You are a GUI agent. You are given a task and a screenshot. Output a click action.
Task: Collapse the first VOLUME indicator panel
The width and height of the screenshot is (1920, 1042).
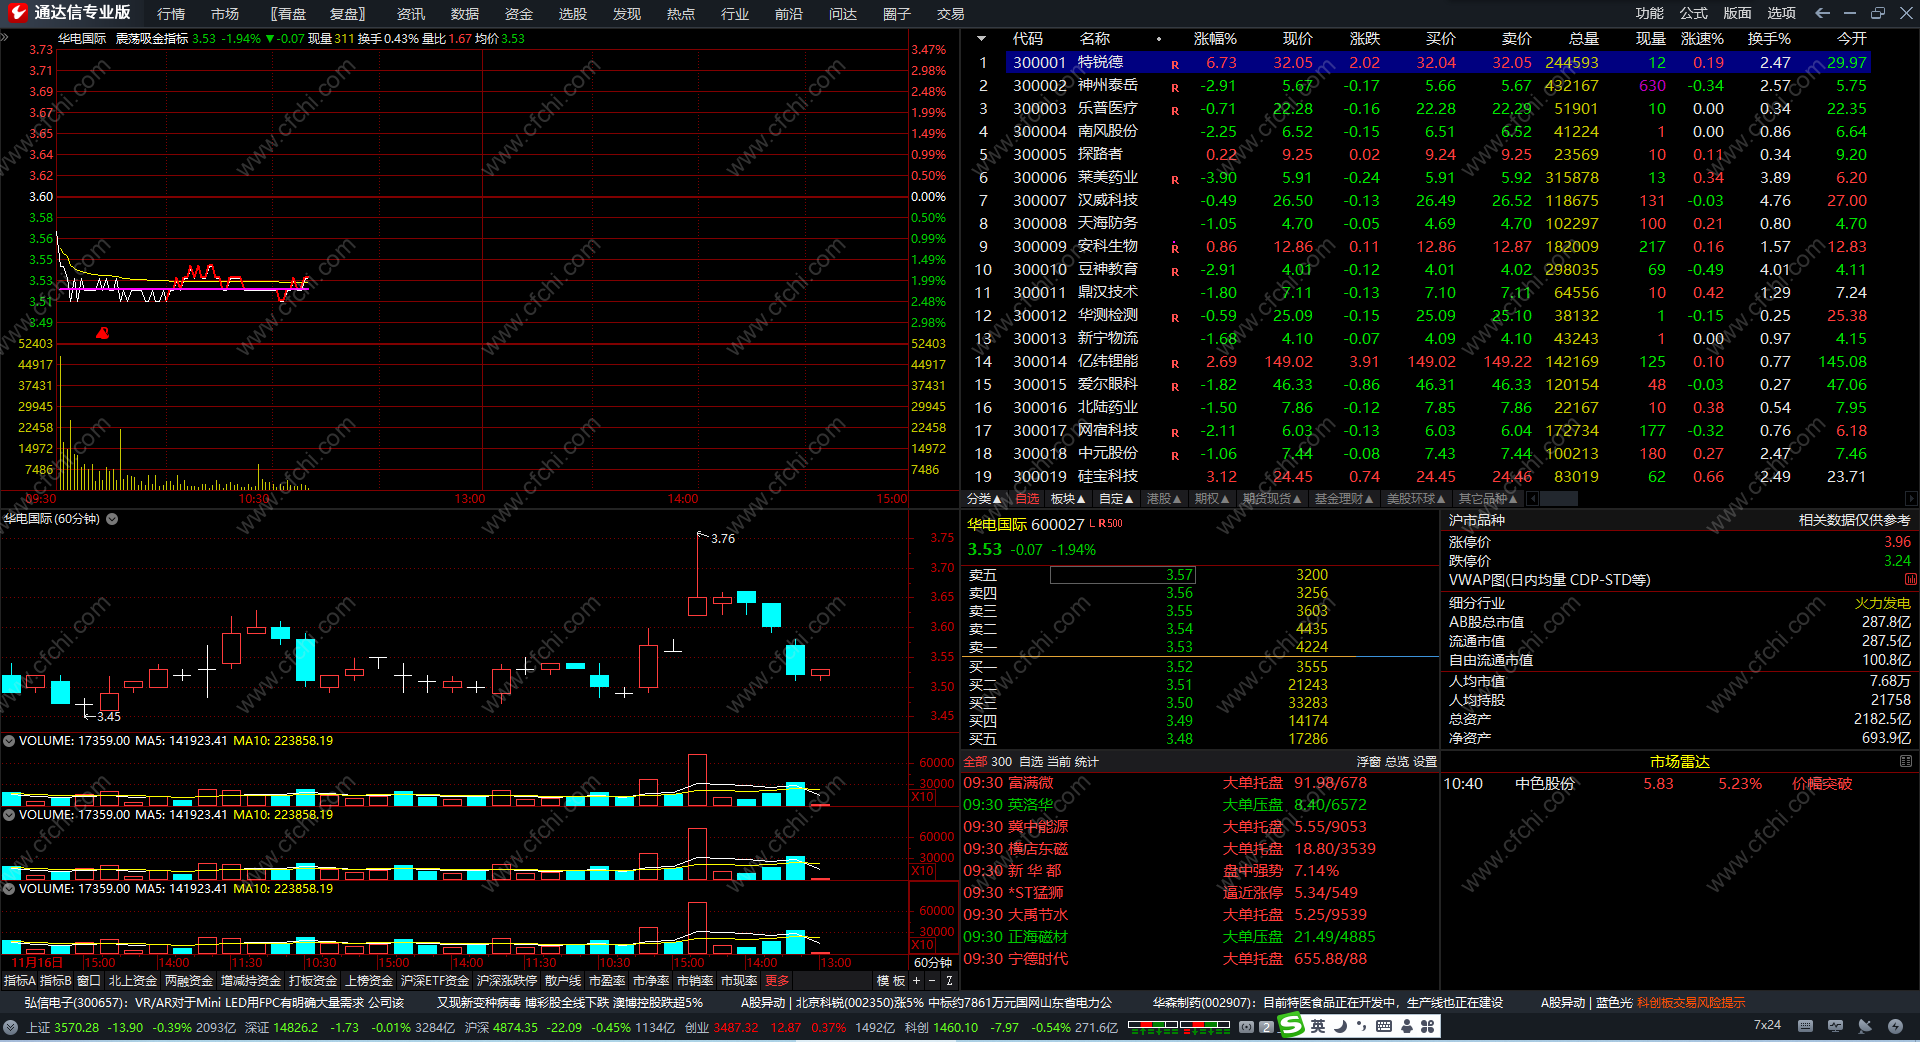point(9,741)
